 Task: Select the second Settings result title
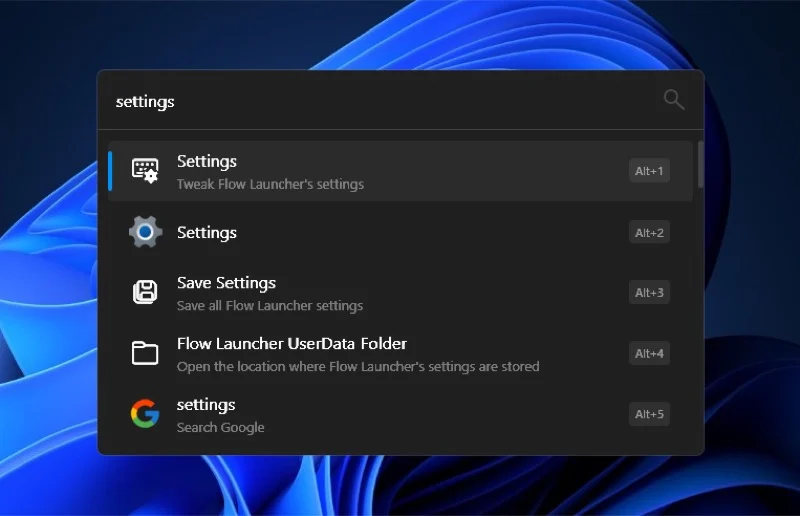pos(207,233)
